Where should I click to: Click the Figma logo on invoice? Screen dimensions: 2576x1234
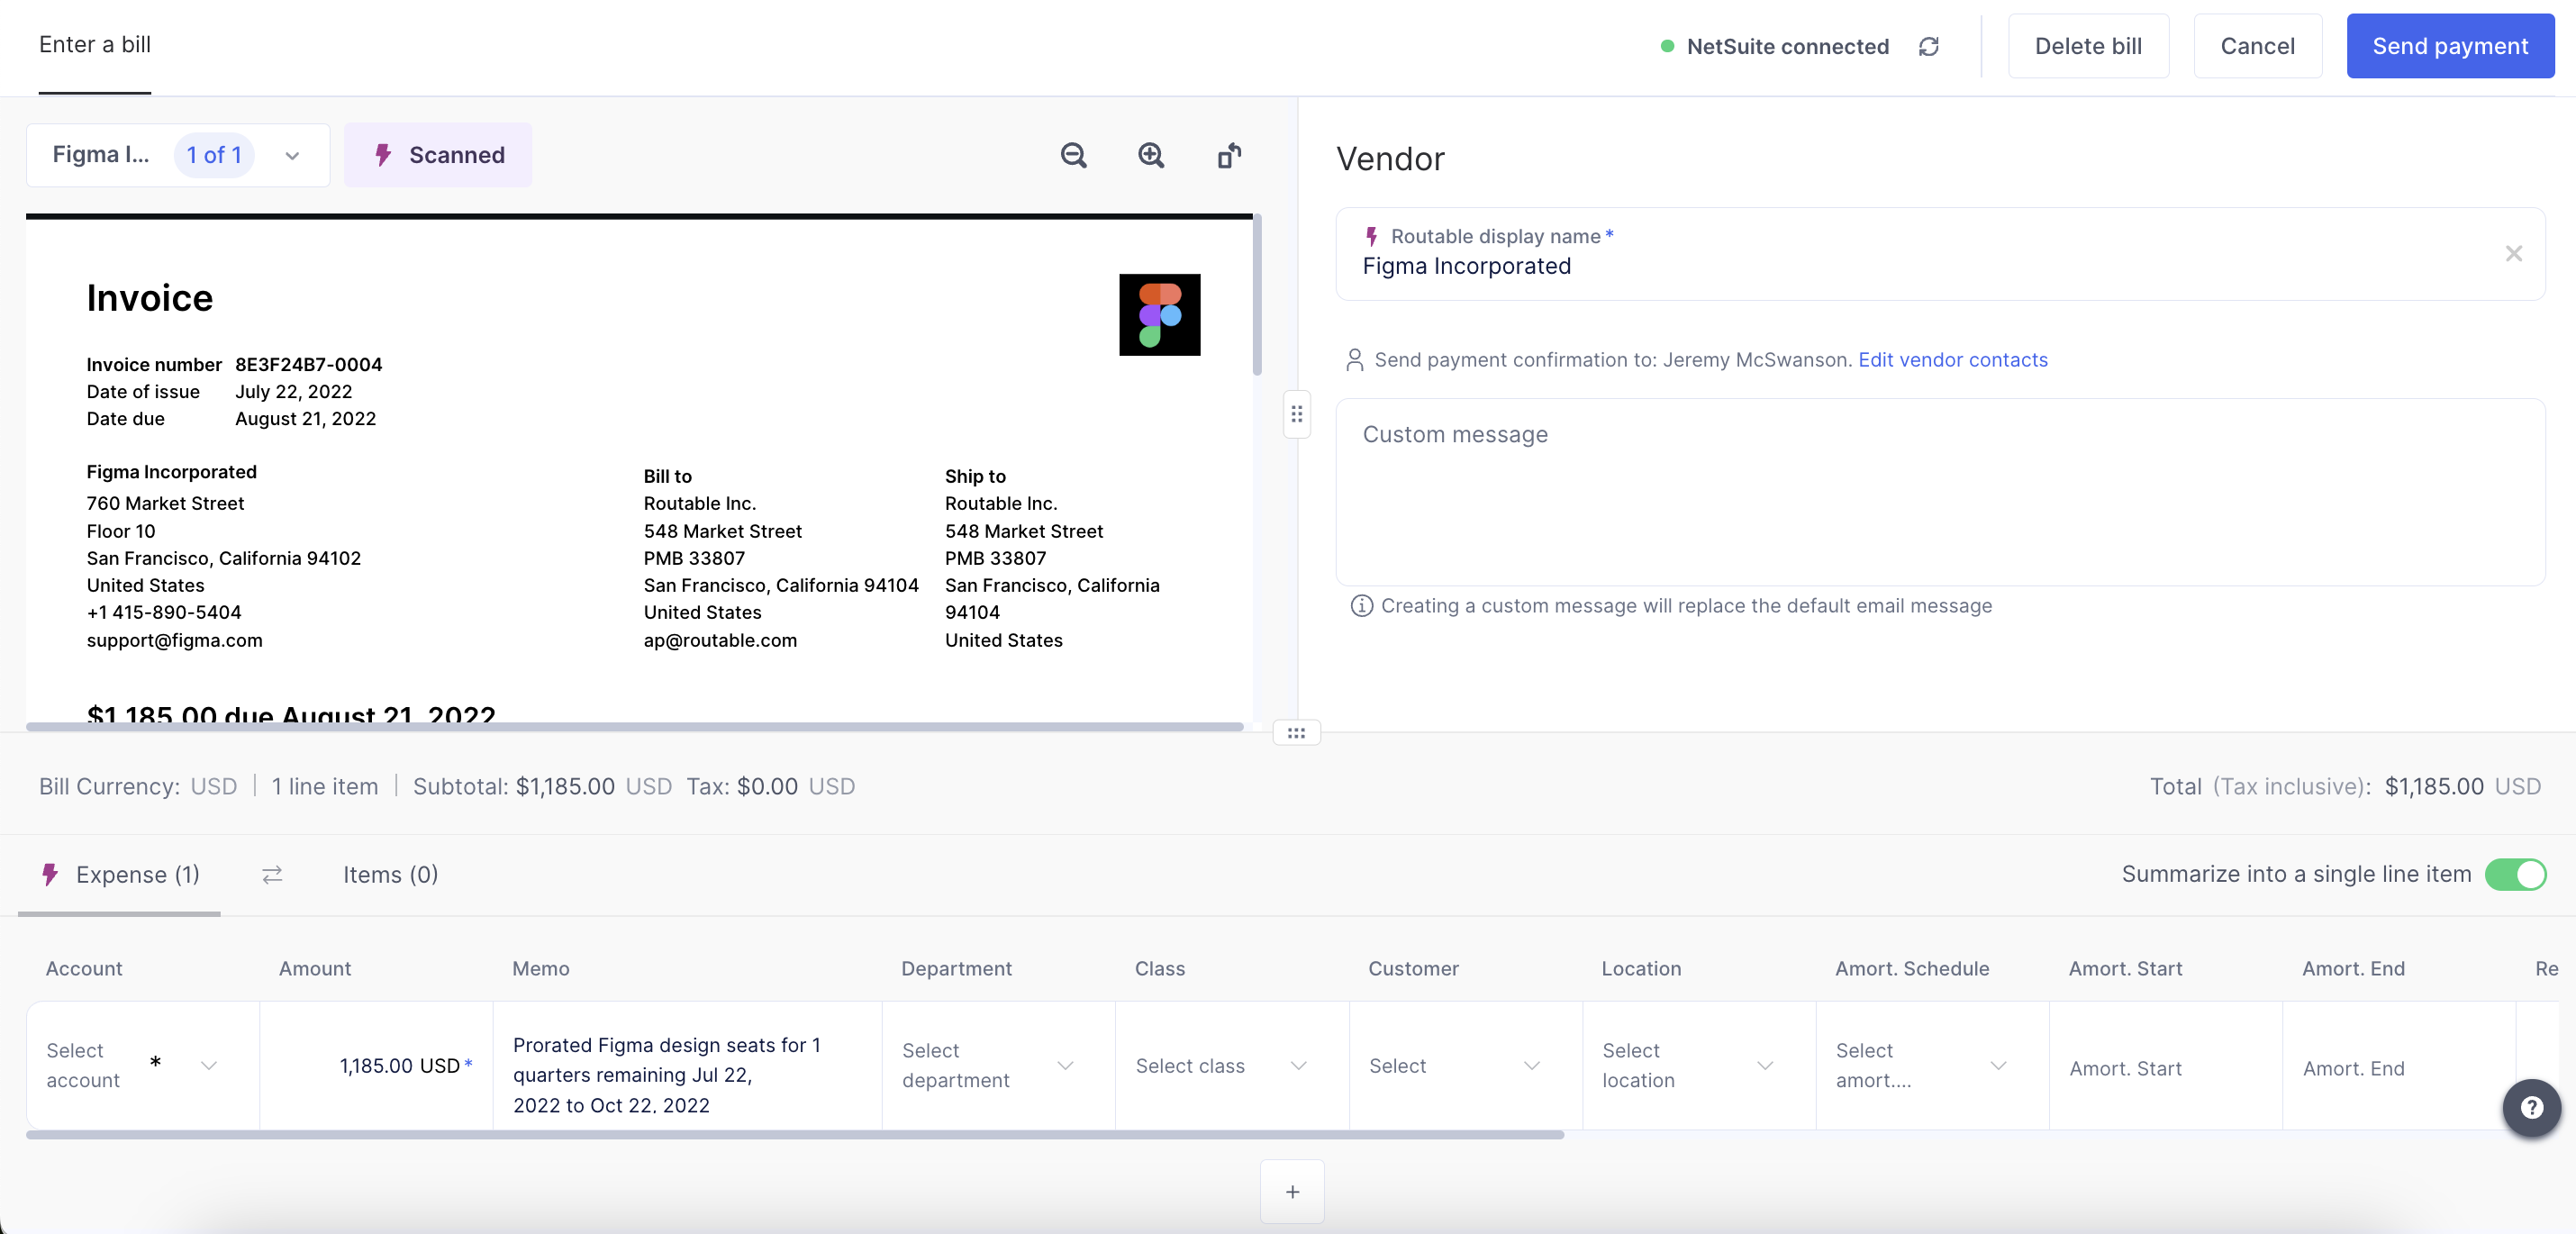(x=1159, y=314)
